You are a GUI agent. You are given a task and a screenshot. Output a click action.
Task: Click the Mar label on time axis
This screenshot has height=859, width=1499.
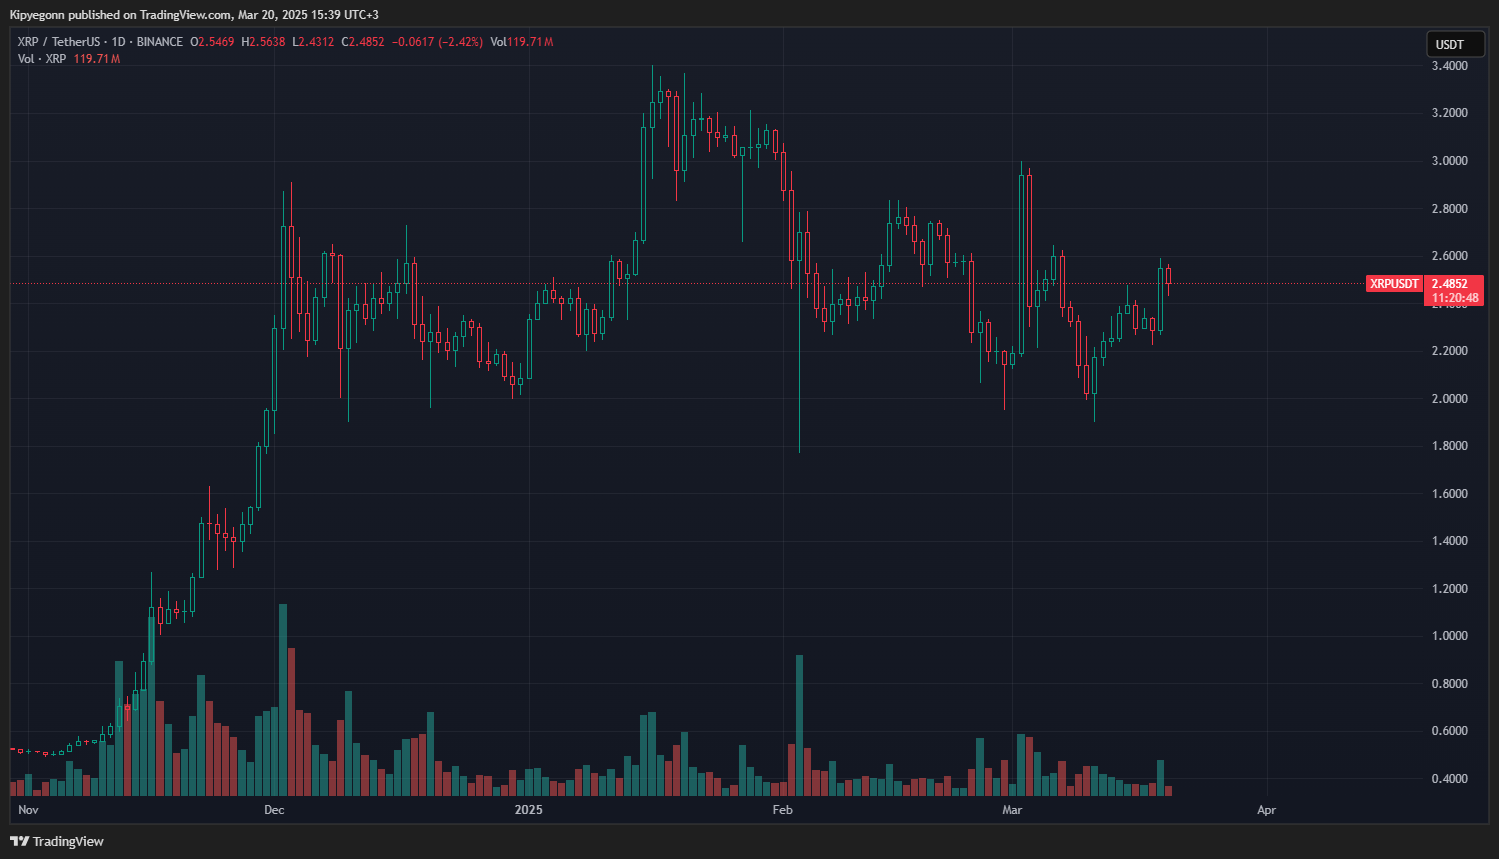(1012, 810)
